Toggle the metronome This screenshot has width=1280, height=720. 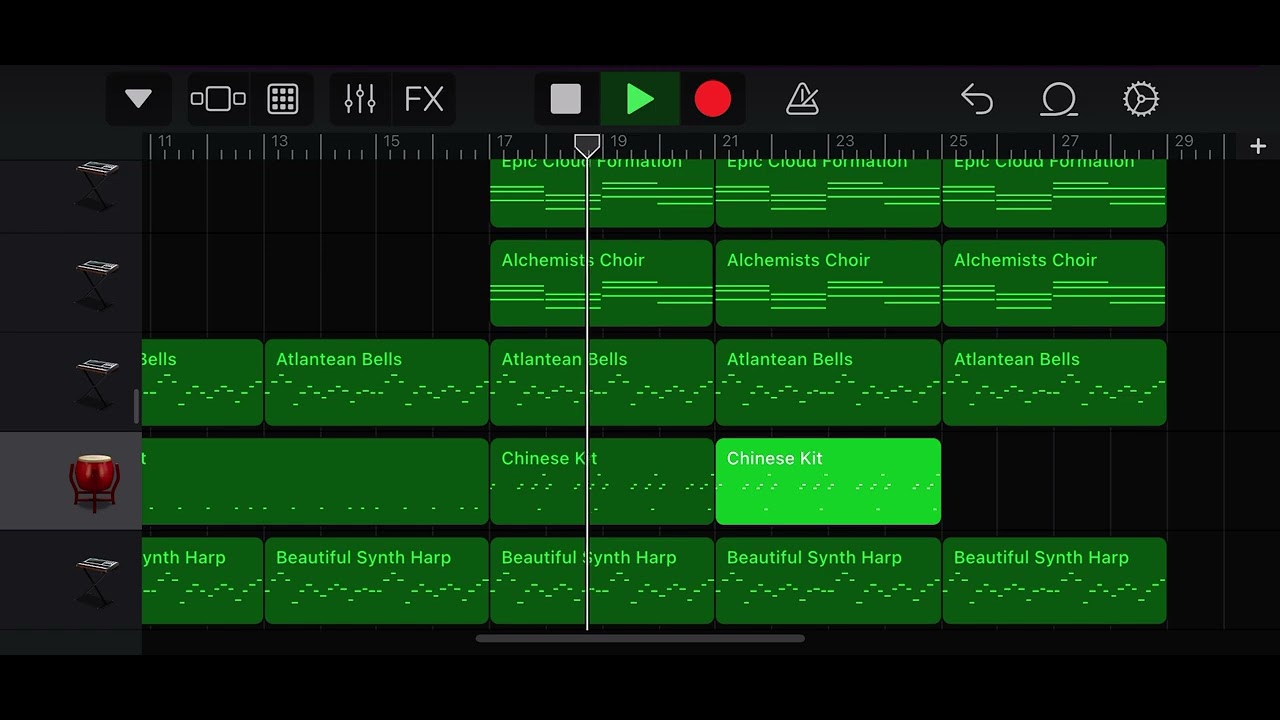(802, 99)
